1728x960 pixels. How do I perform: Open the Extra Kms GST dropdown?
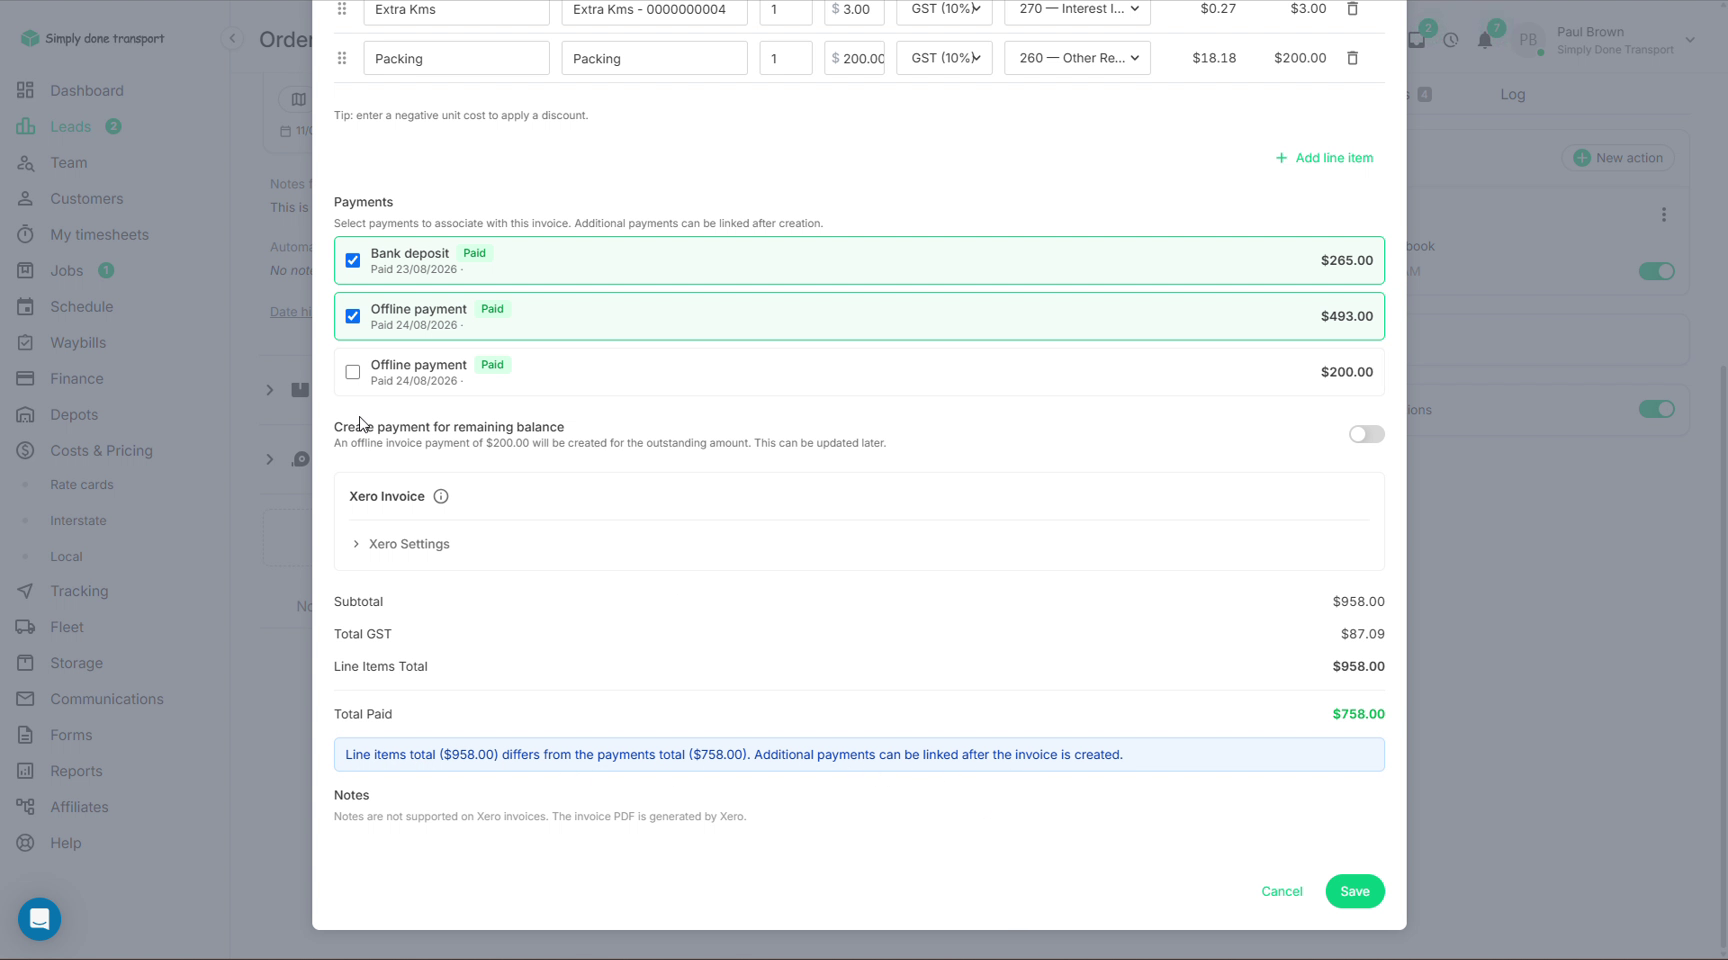[x=944, y=10]
